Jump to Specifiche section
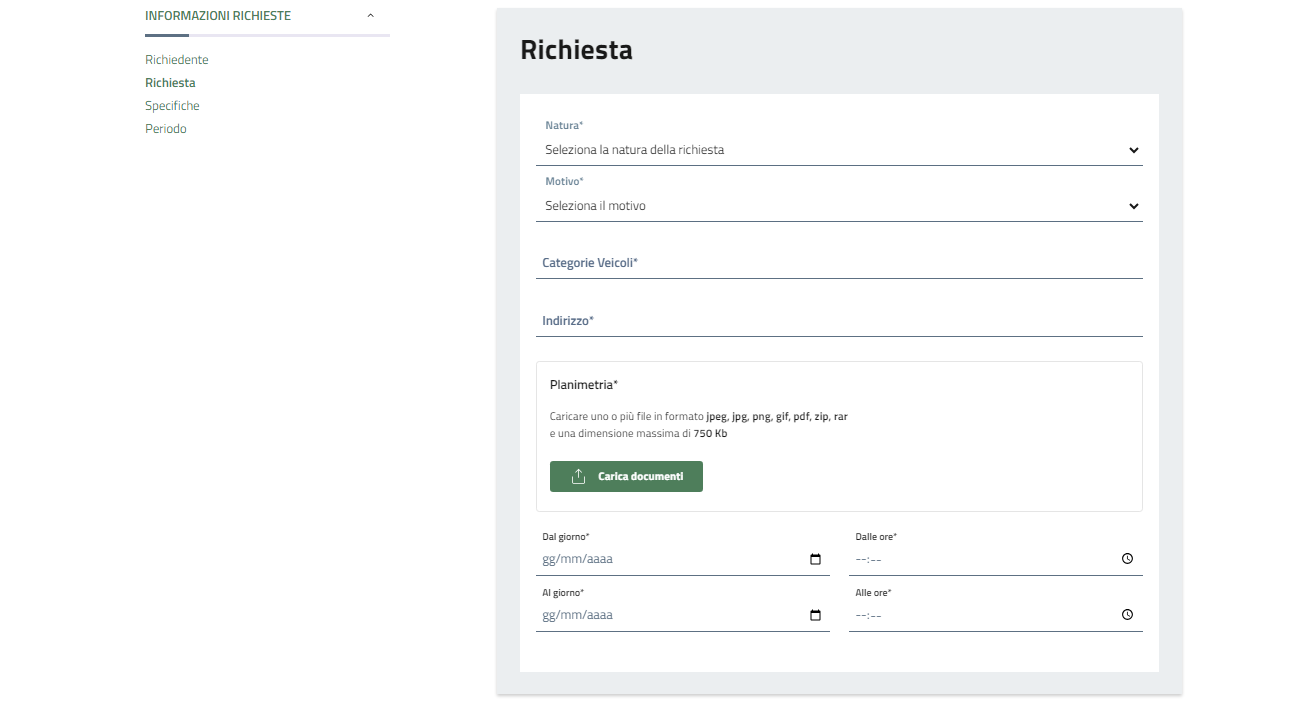 [x=172, y=106]
